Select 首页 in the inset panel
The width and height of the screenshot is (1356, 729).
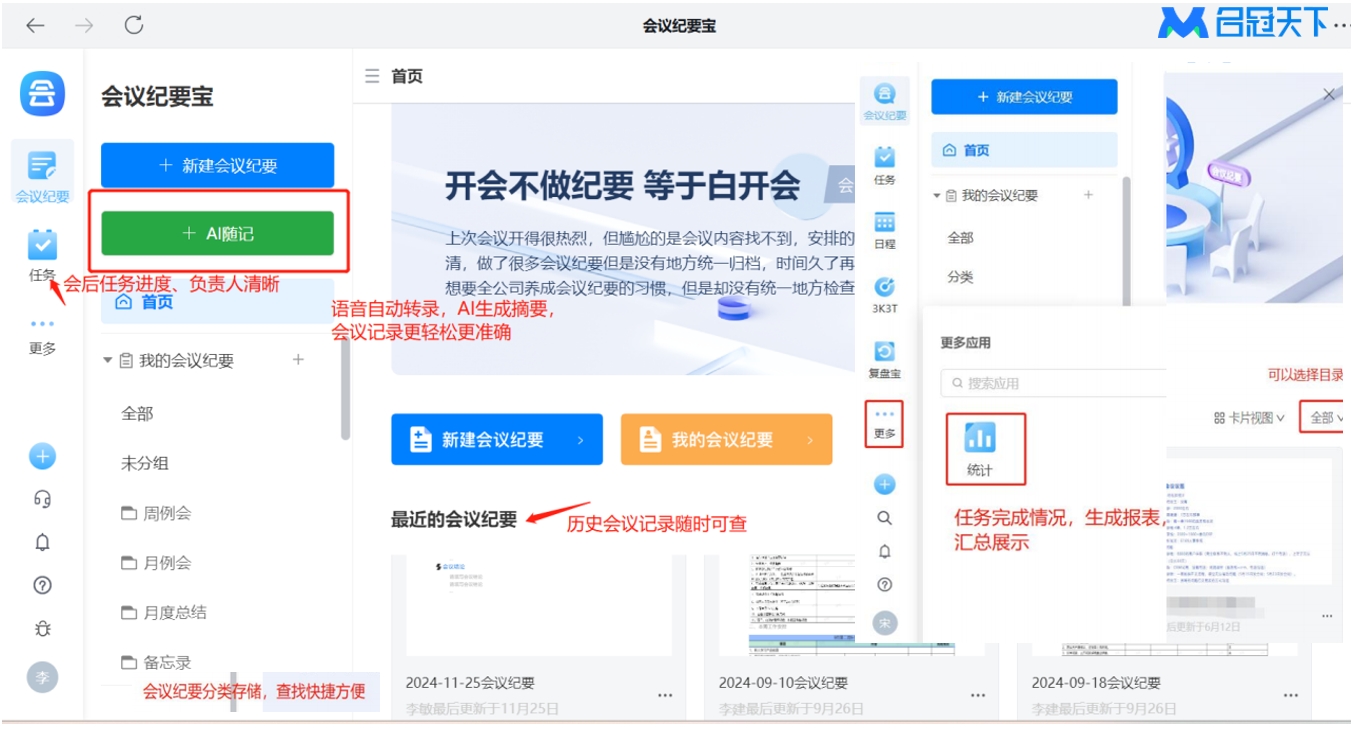(x=1024, y=150)
